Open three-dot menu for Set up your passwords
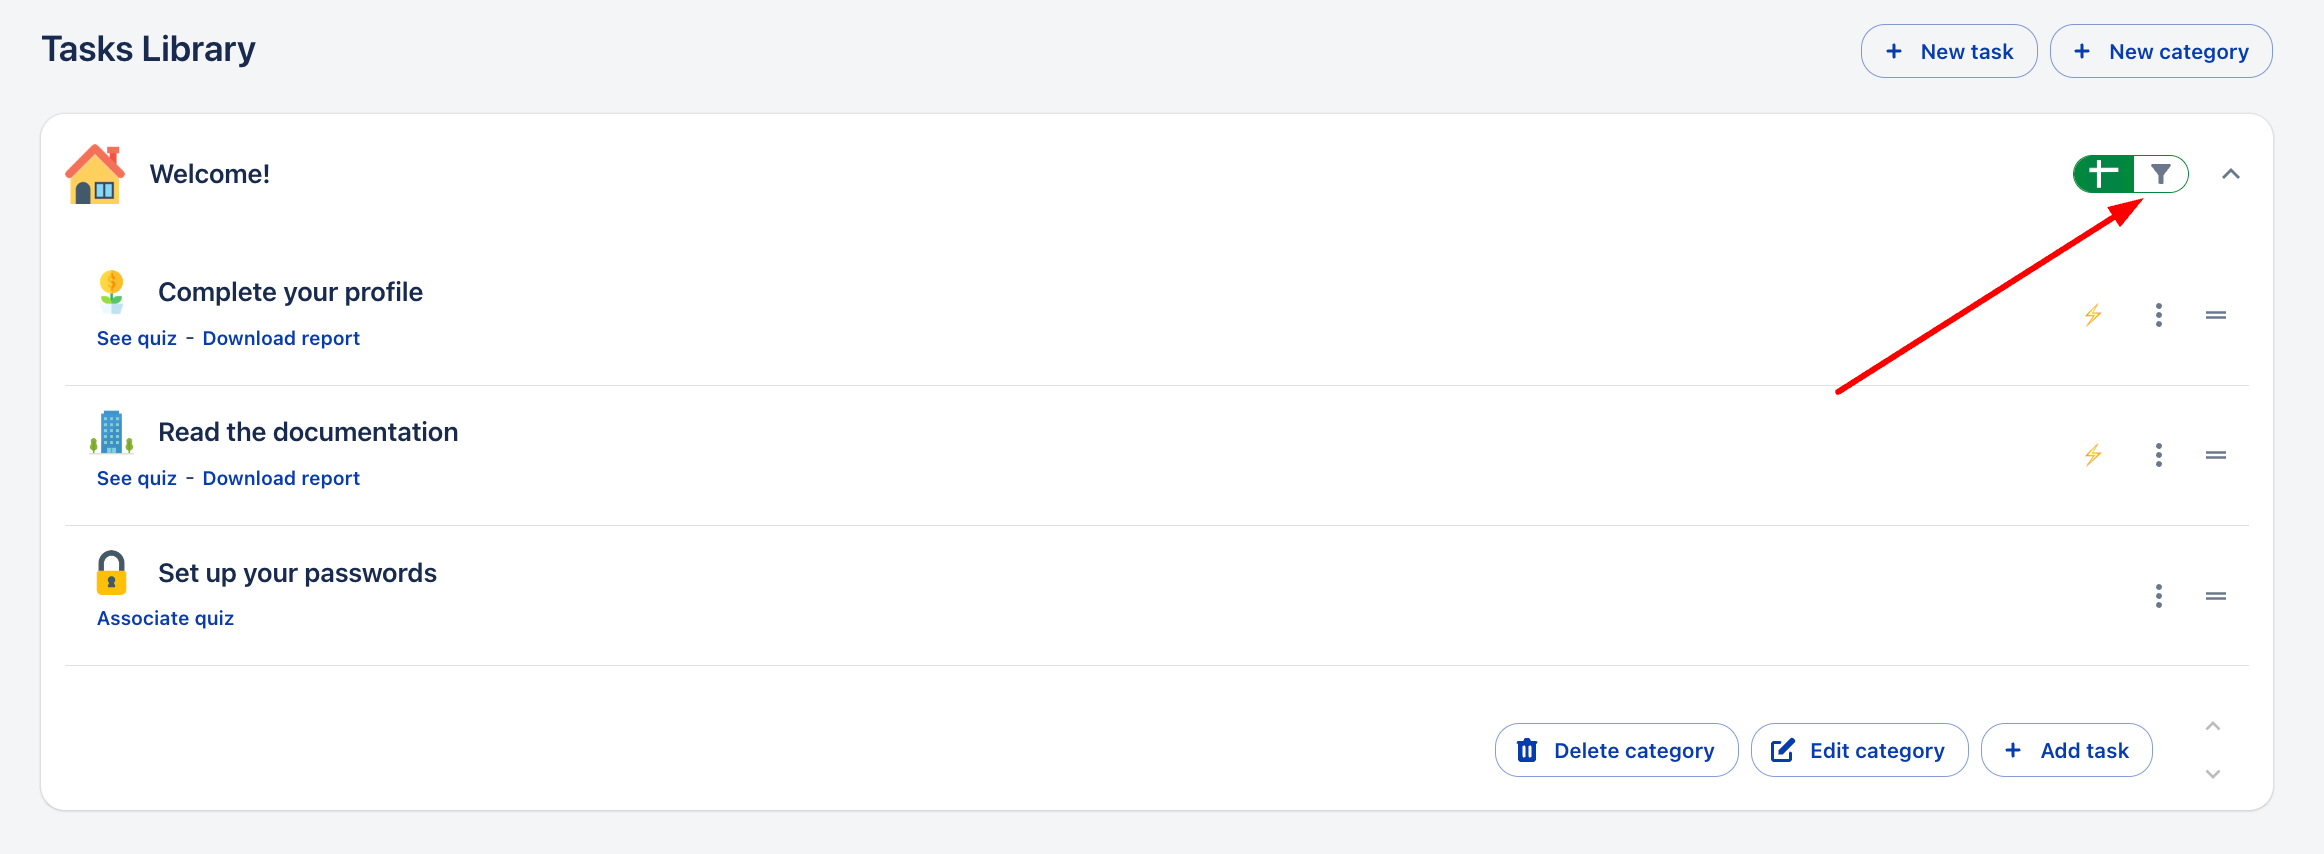This screenshot has width=2324, height=854. 2159,596
